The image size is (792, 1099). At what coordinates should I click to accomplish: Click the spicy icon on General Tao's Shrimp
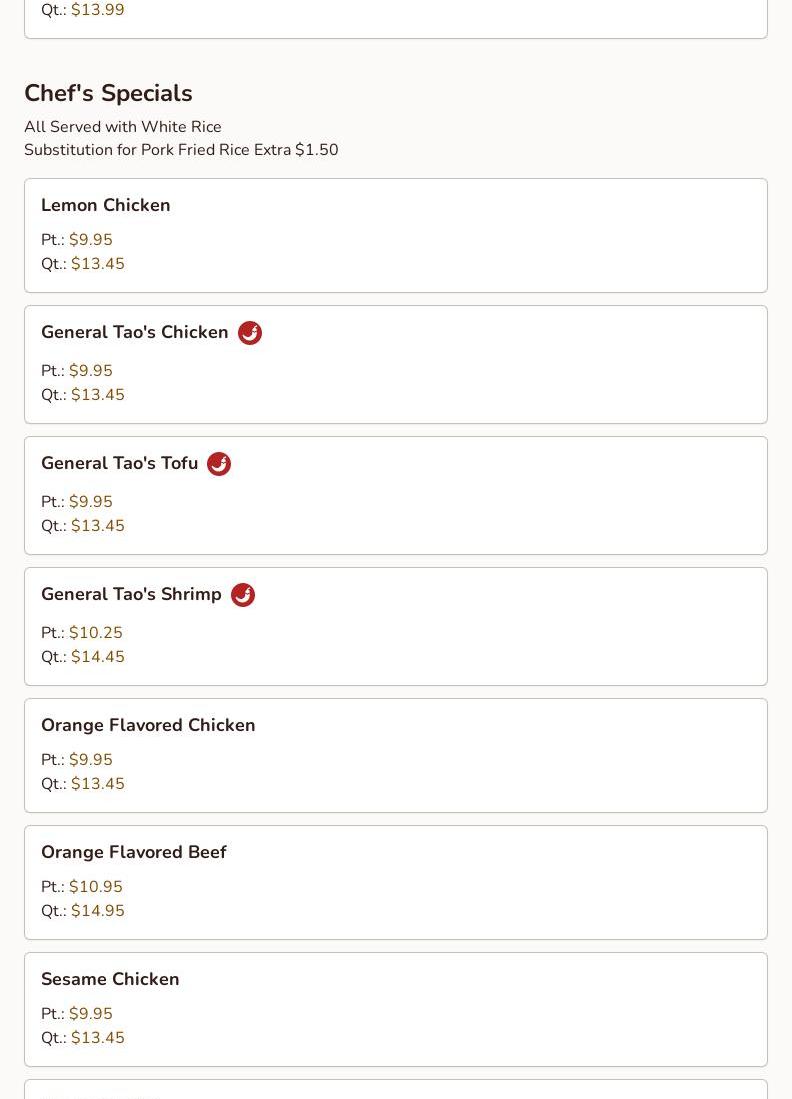[243, 595]
